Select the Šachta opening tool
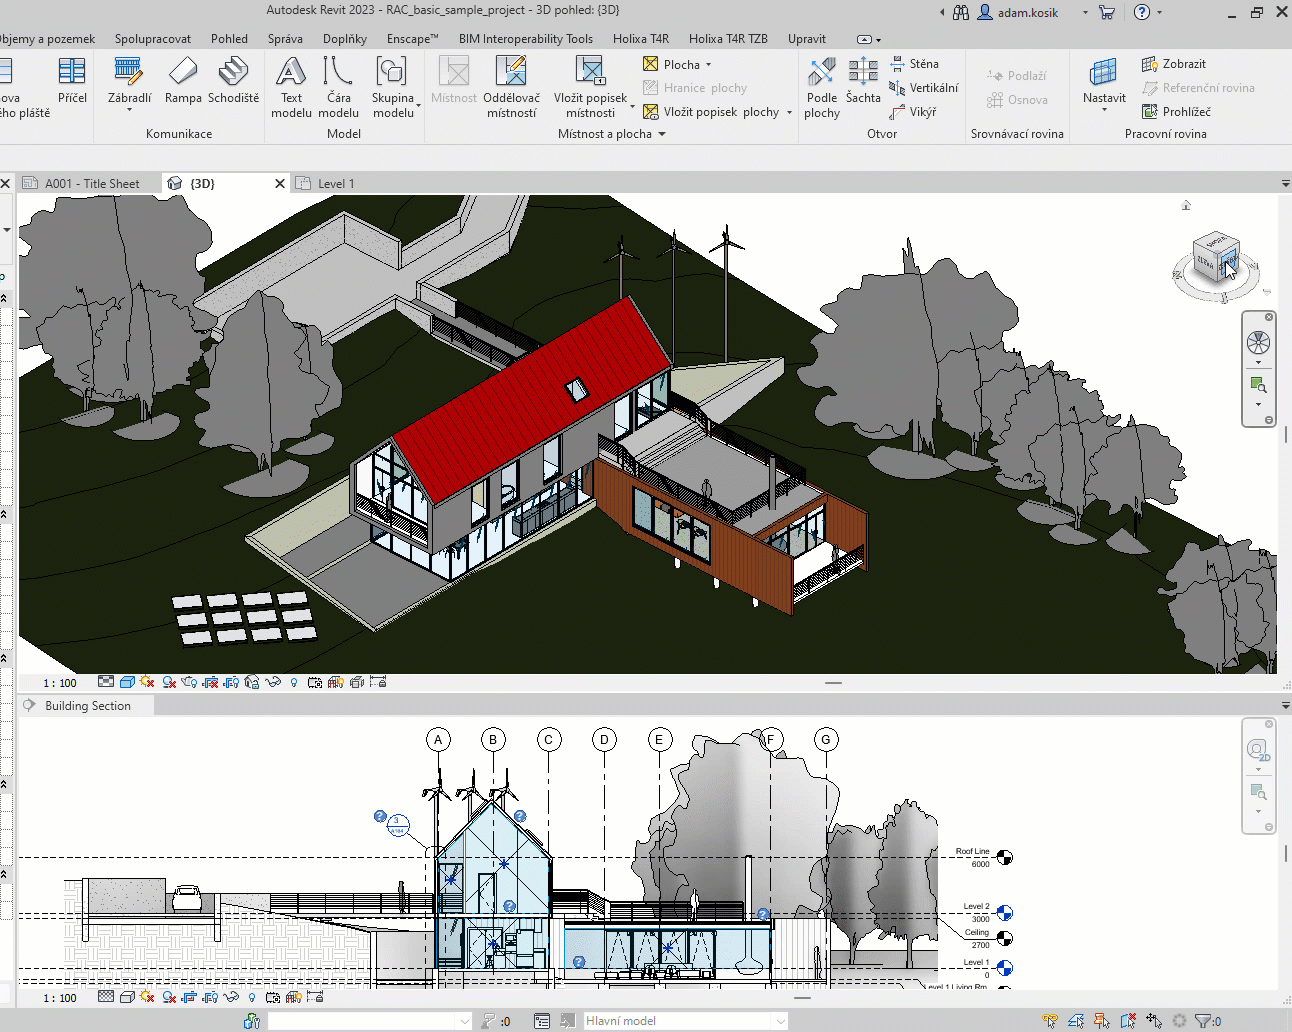This screenshot has width=1292, height=1032. coord(863,81)
